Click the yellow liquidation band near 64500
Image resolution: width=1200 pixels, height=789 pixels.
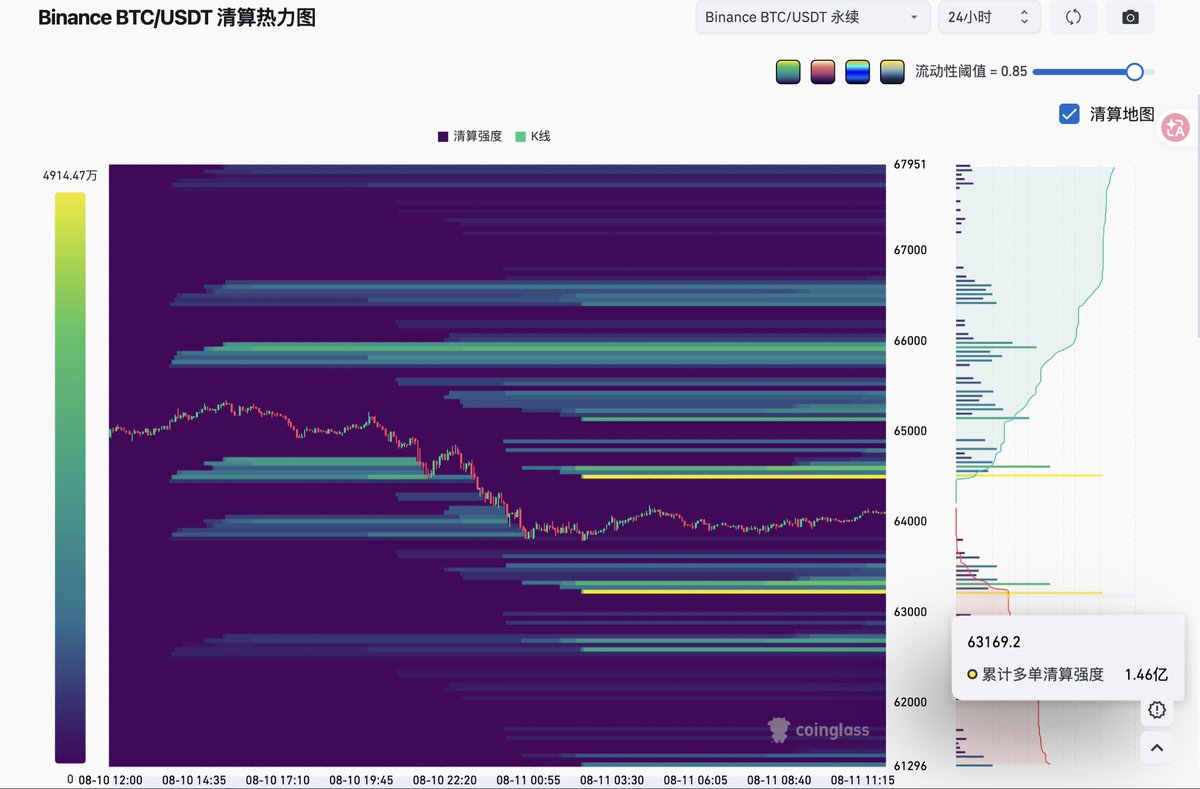click(733, 476)
